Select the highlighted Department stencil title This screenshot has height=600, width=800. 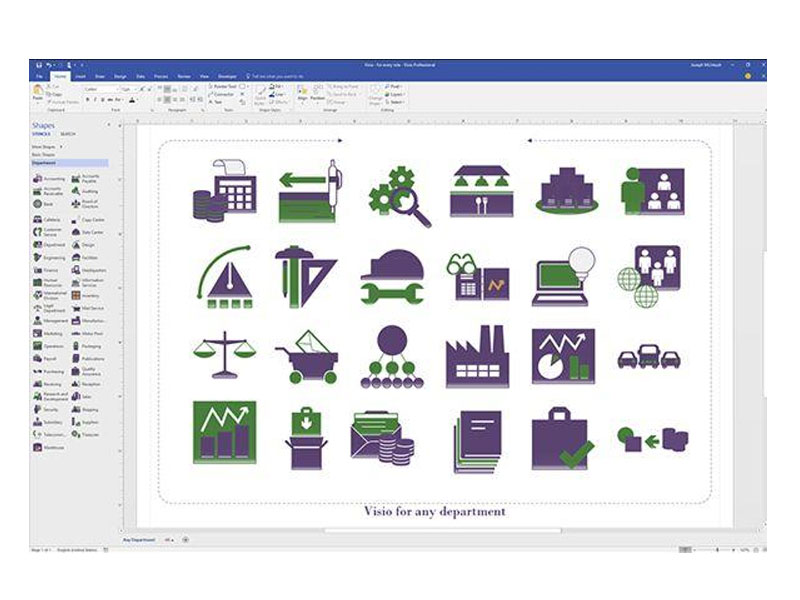(70, 163)
